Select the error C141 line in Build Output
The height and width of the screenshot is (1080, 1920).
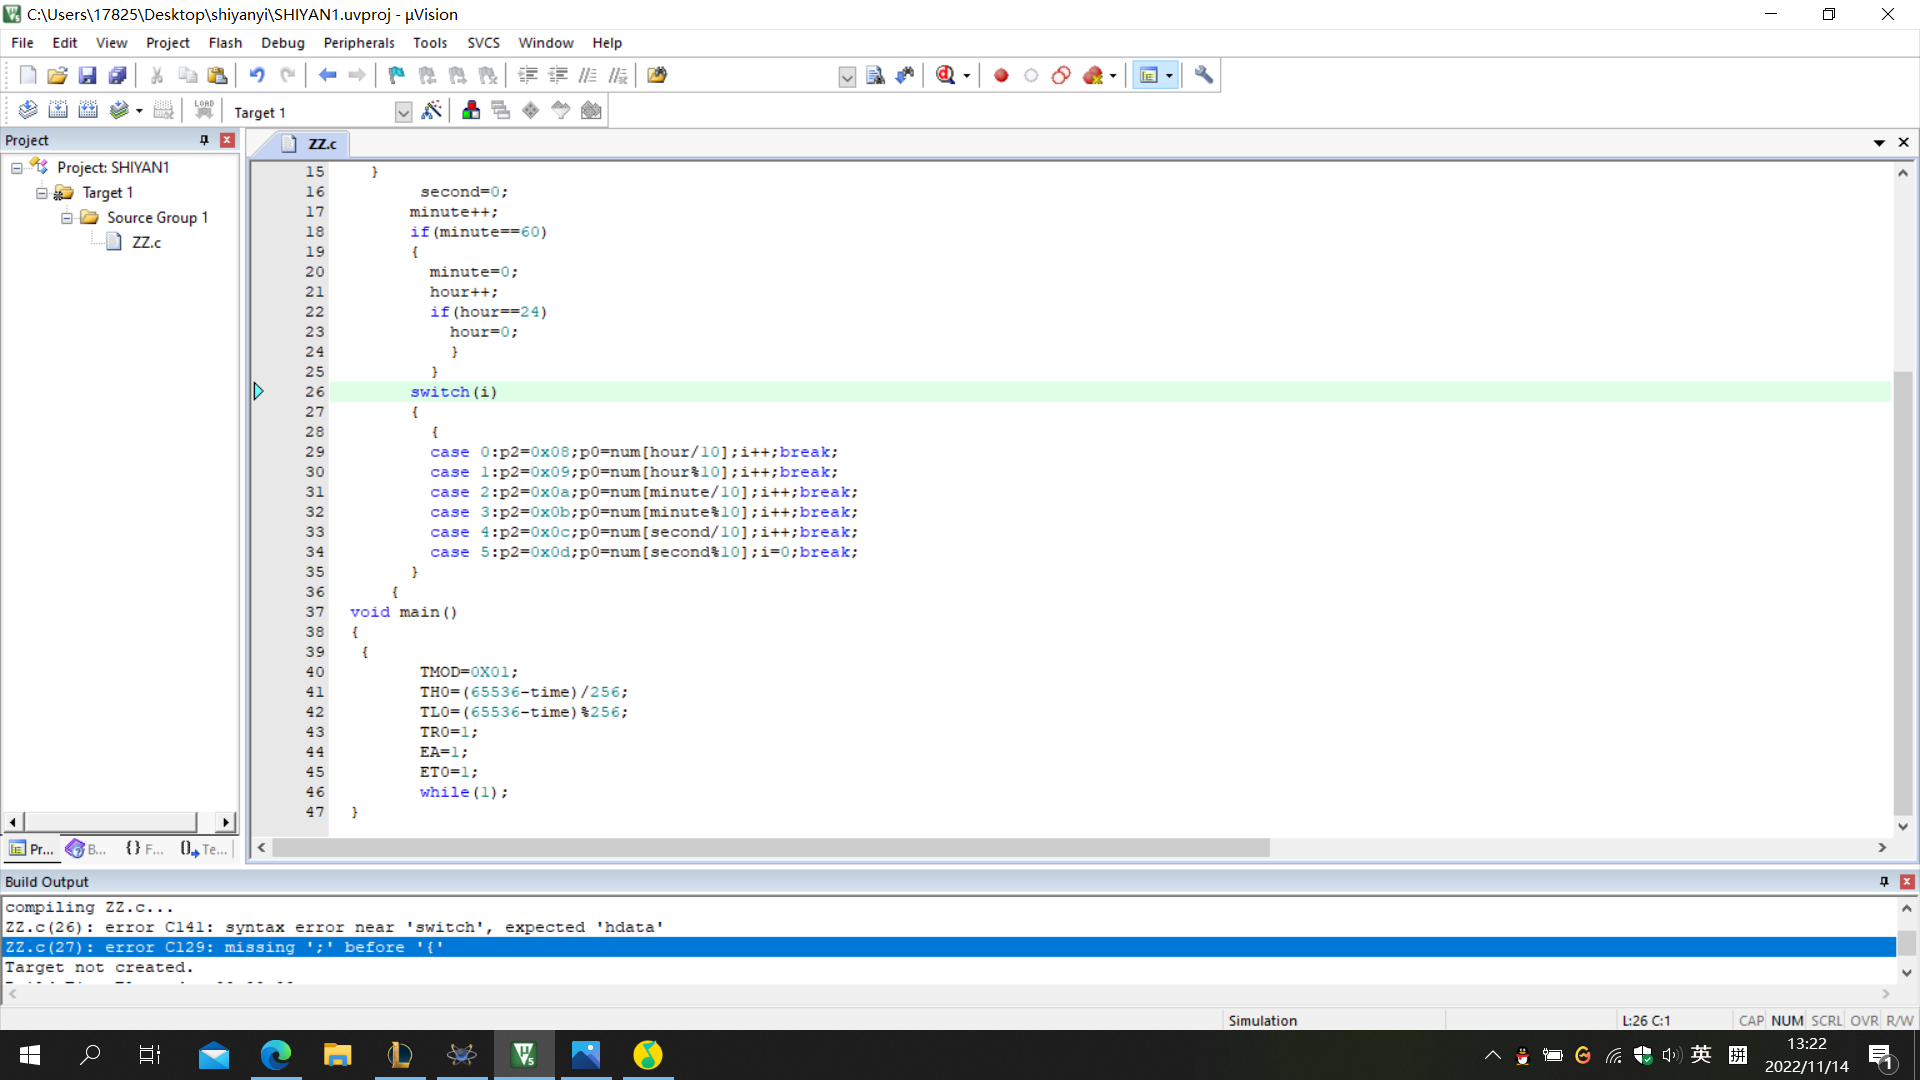[x=334, y=927]
